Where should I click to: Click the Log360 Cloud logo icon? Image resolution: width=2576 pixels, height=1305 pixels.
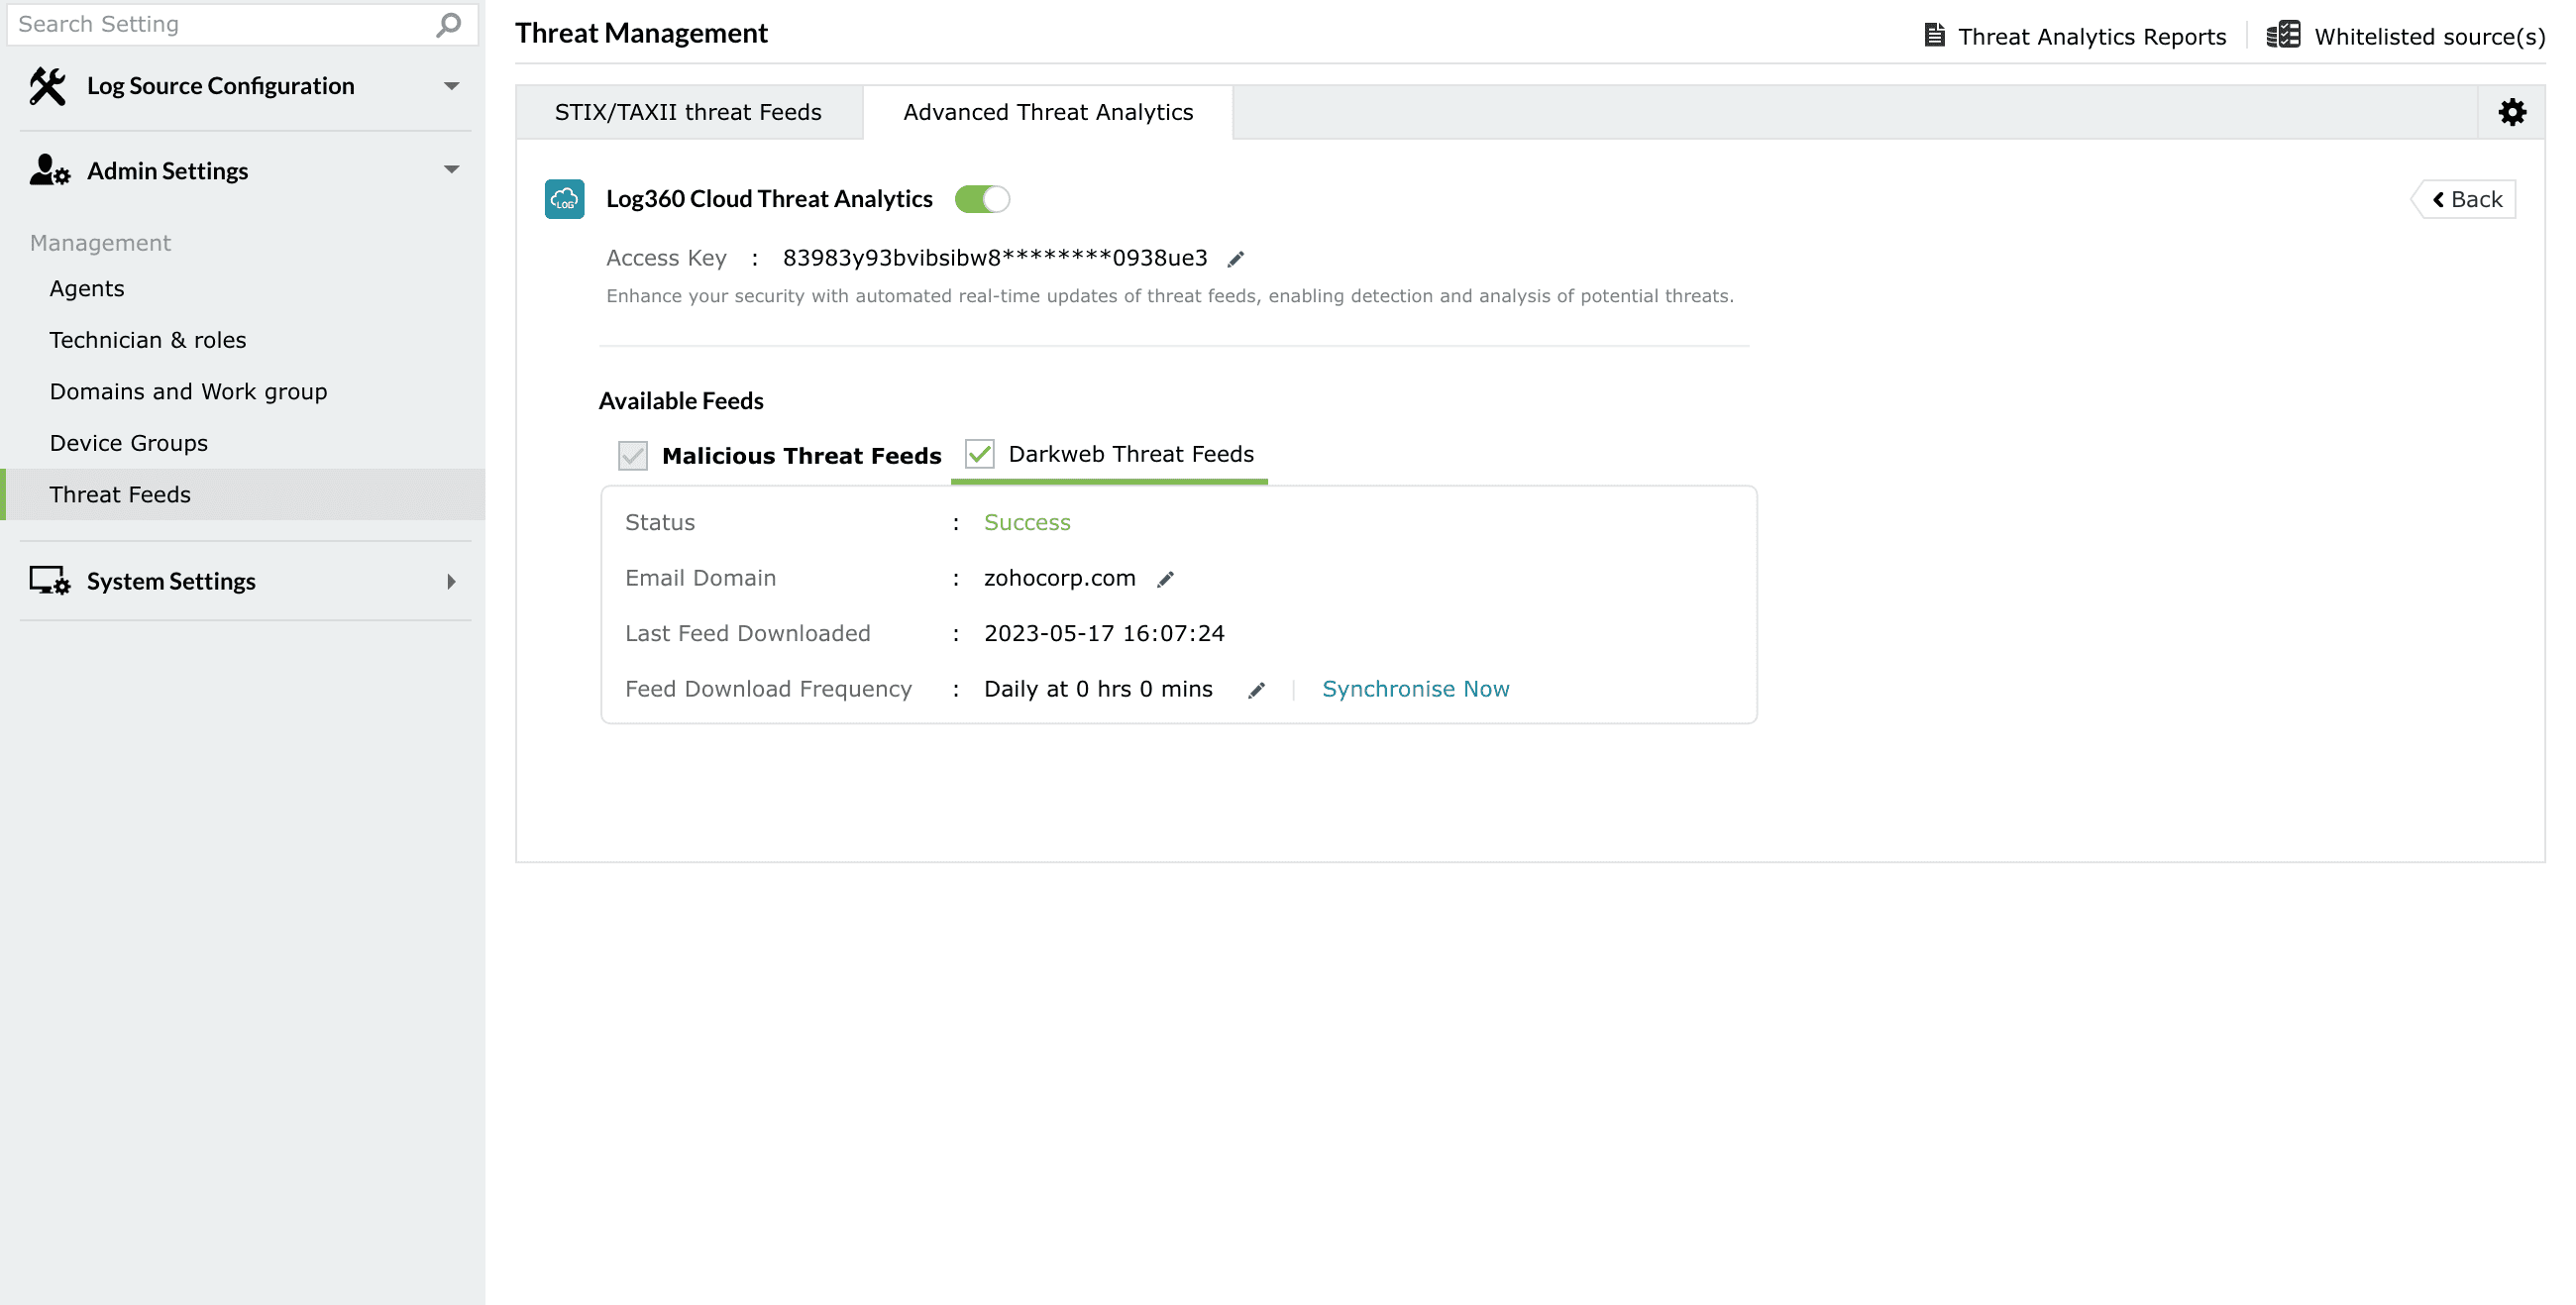point(565,199)
